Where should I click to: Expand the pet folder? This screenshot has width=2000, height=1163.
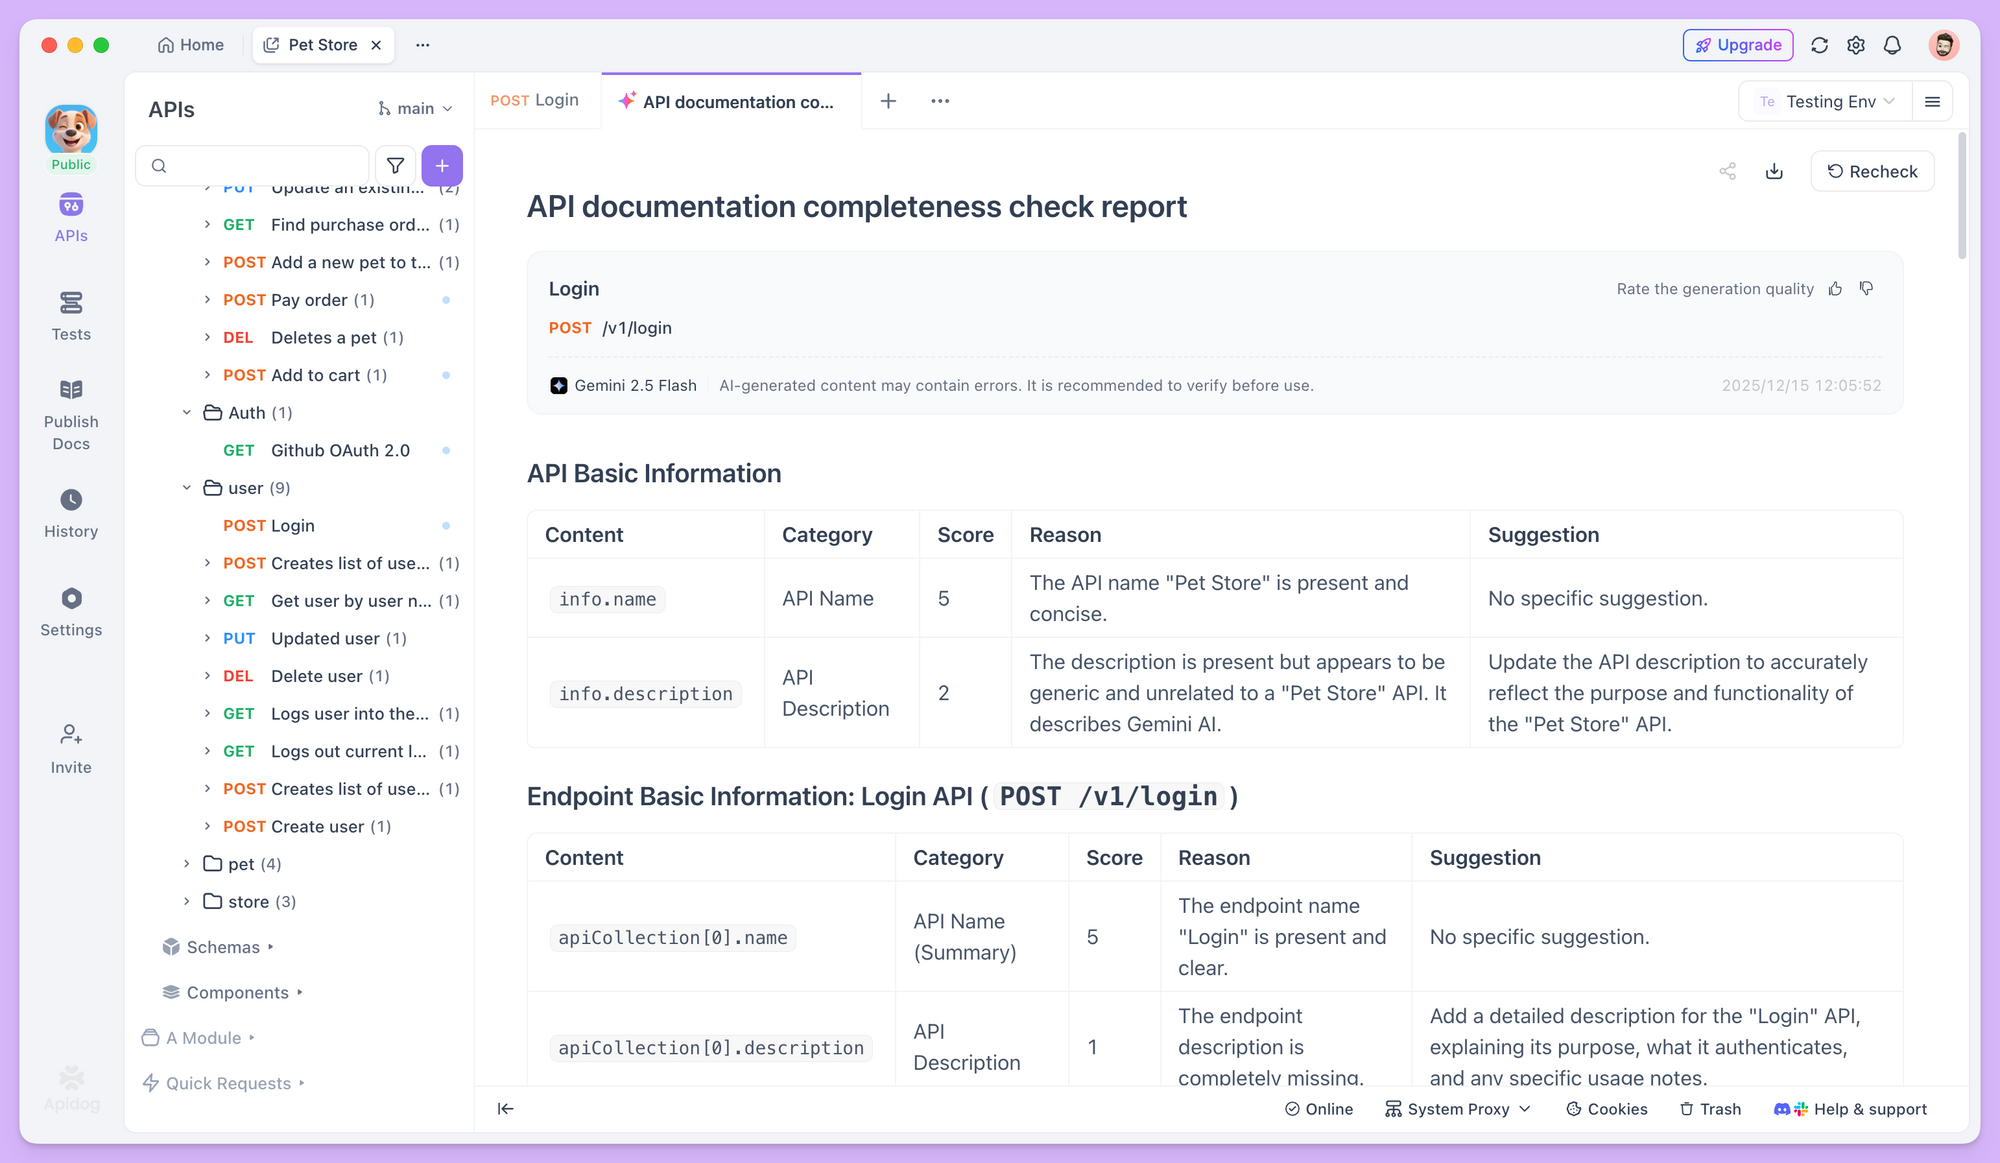click(187, 864)
